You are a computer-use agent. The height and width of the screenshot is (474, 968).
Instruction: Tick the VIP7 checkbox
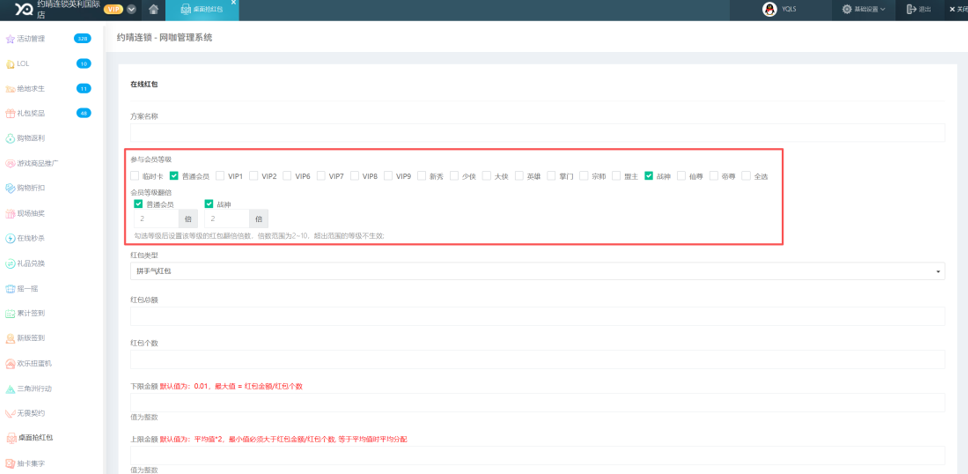pyautogui.click(x=321, y=176)
